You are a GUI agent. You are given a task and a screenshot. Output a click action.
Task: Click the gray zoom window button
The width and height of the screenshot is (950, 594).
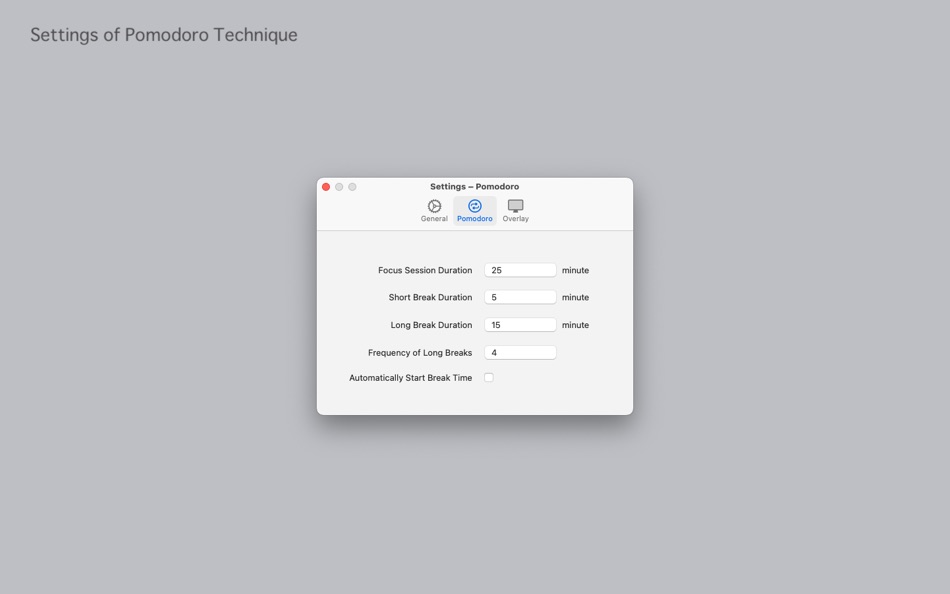tap(353, 187)
